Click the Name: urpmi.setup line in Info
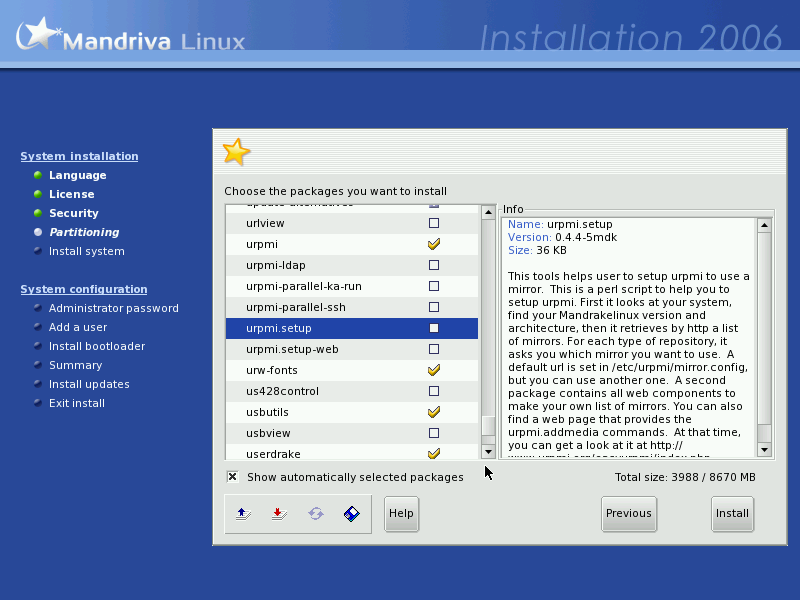Image resolution: width=800 pixels, height=600 pixels. point(560,224)
